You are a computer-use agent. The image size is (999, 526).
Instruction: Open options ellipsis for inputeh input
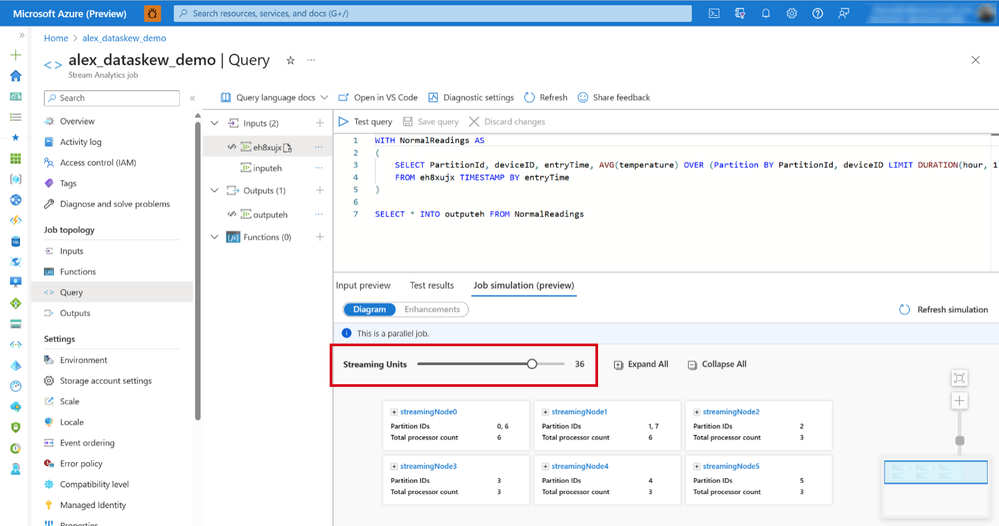[x=319, y=168]
